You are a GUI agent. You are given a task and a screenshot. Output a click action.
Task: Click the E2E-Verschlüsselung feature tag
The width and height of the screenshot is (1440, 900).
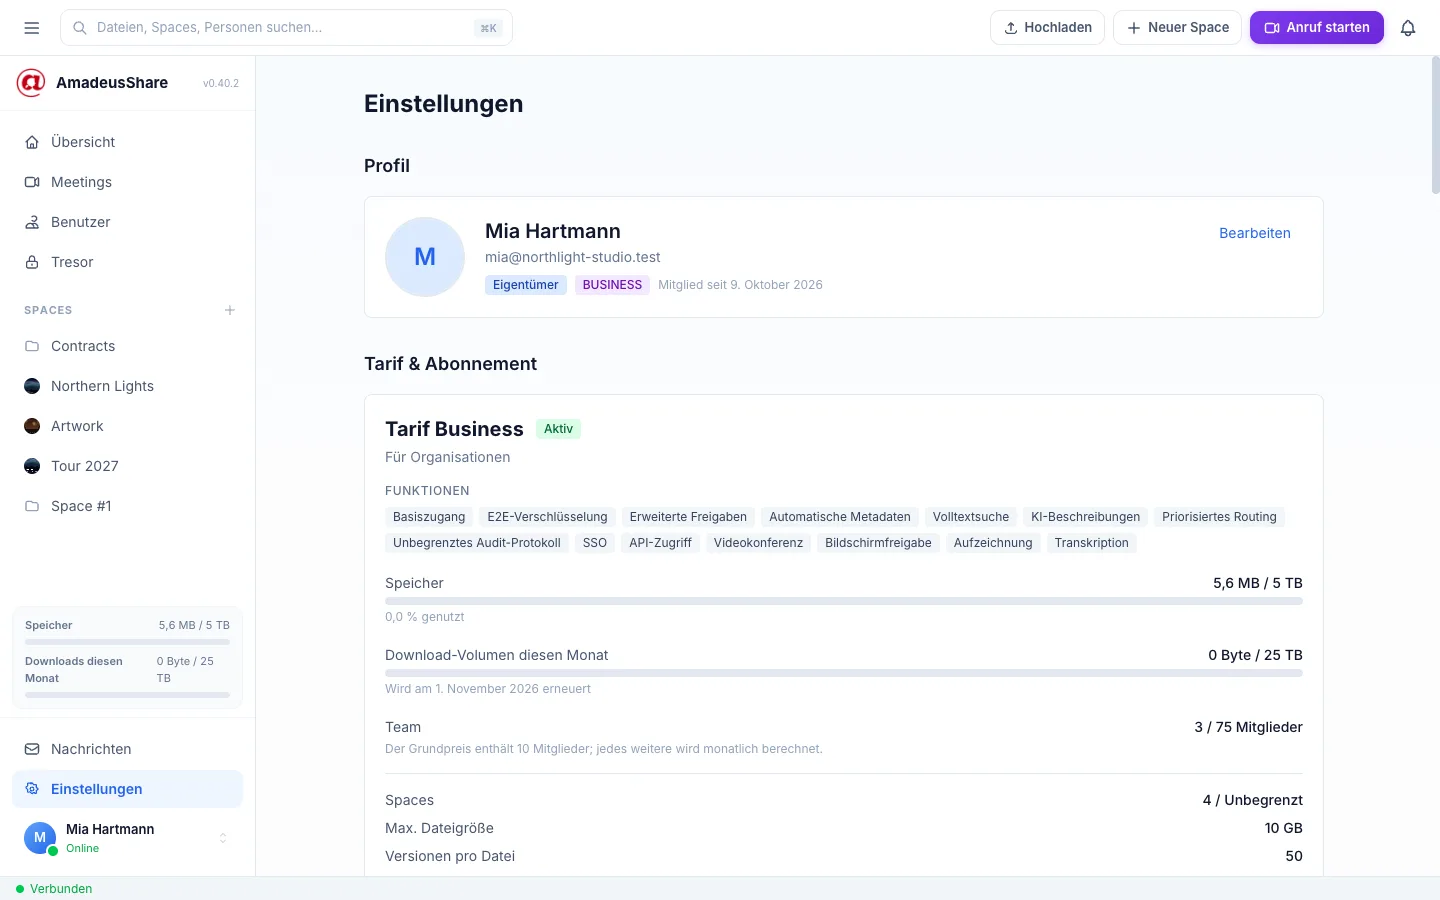(547, 517)
